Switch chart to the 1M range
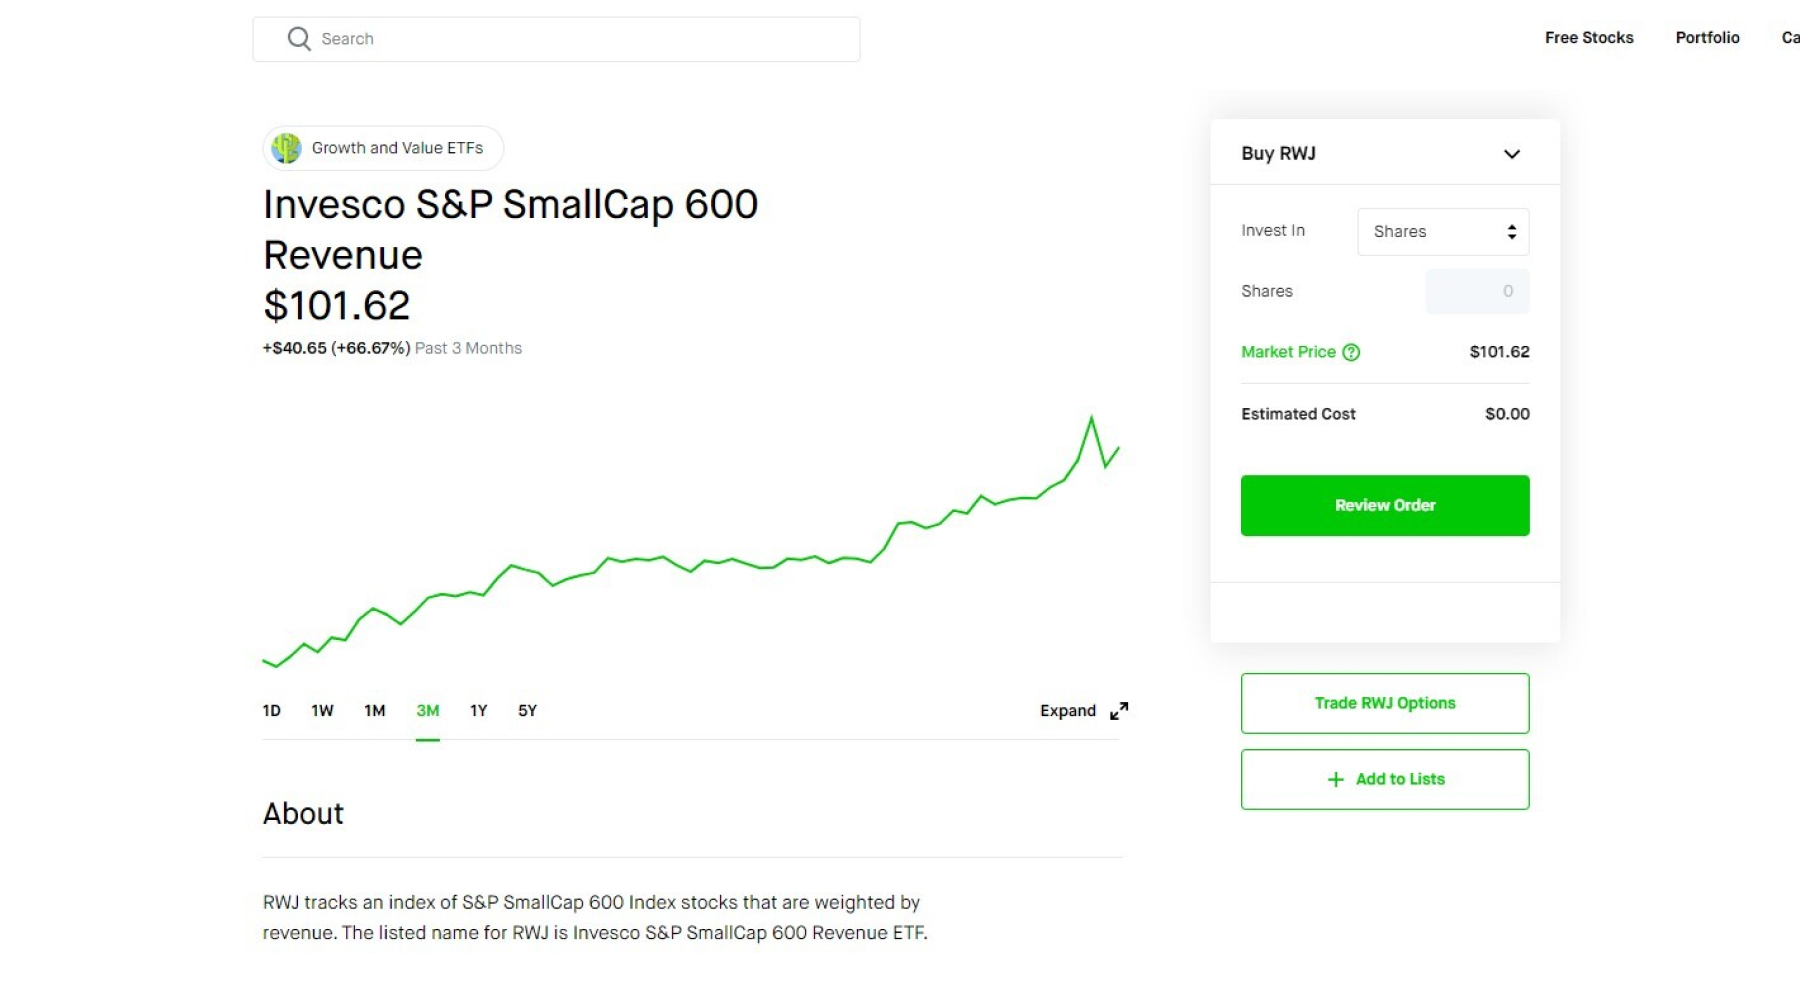1800x1000 pixels. tap(374, 711)
